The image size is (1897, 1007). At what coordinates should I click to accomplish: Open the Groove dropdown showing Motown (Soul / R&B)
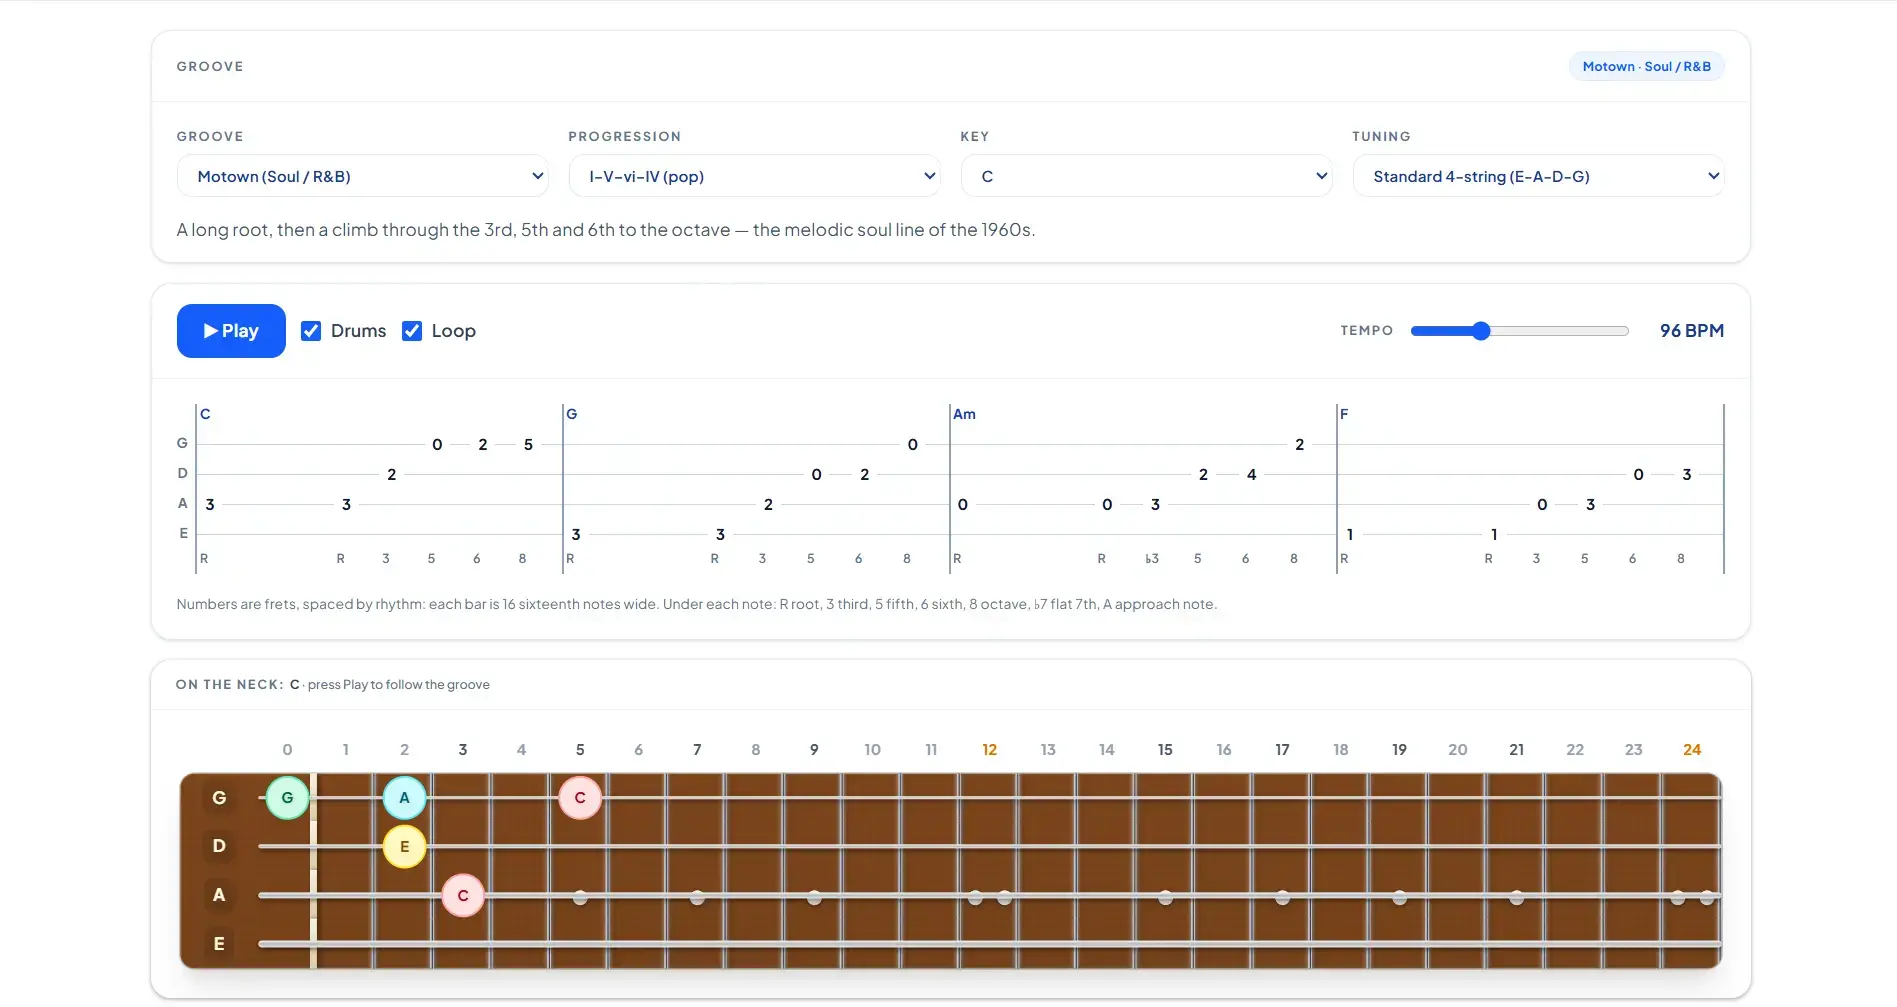pos(363,176)
